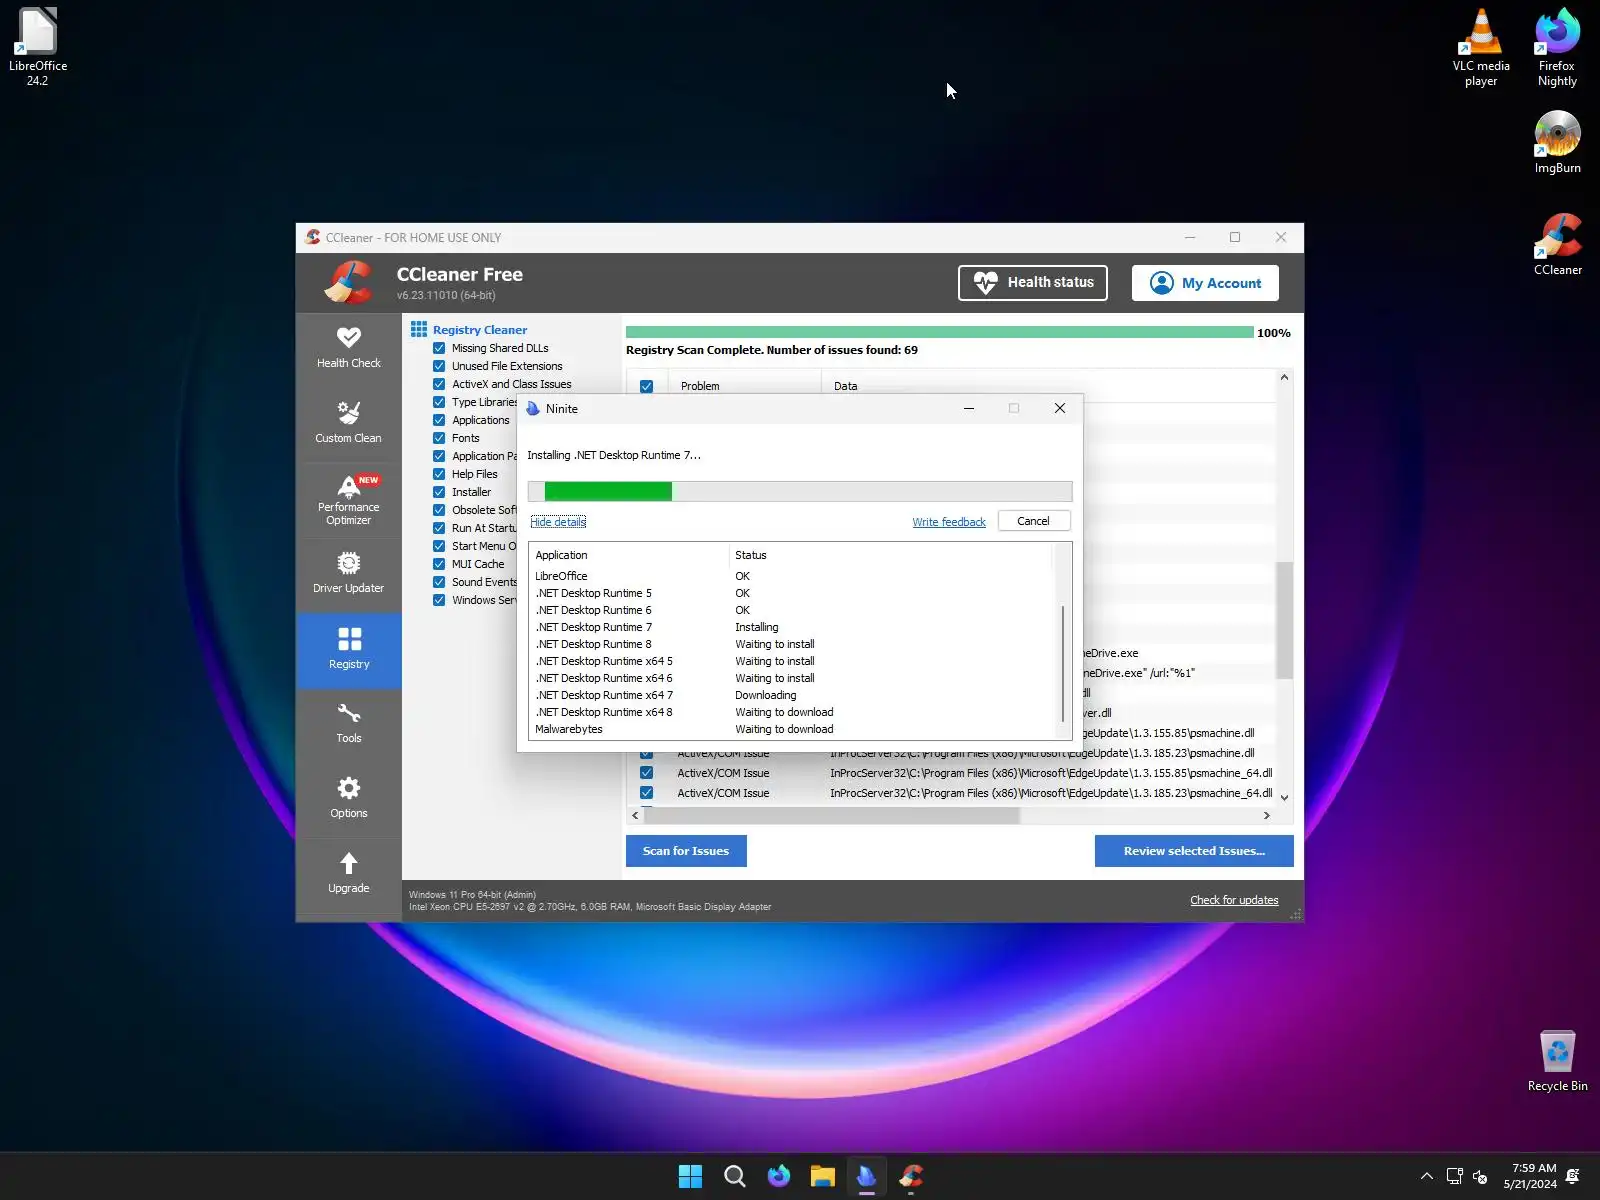Select the VLC media player desktop shortcut
1600x1200 pixels.
1481,46
